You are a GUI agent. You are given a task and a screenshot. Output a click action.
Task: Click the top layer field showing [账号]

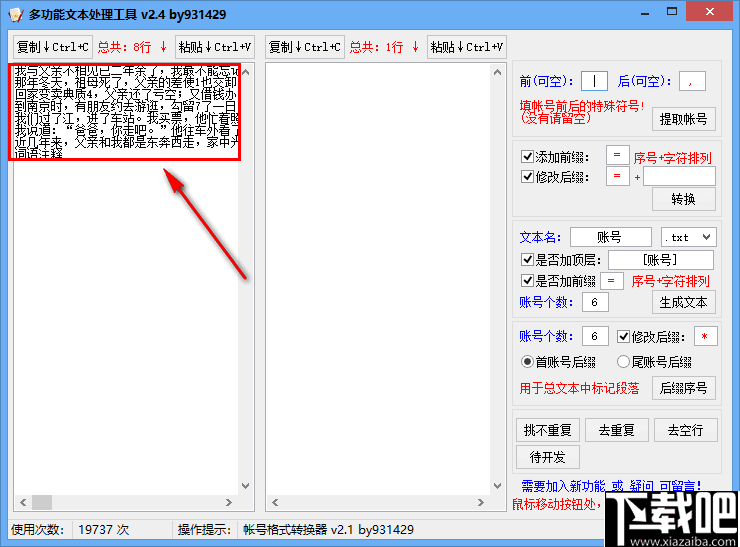click(x=661, y=260)
